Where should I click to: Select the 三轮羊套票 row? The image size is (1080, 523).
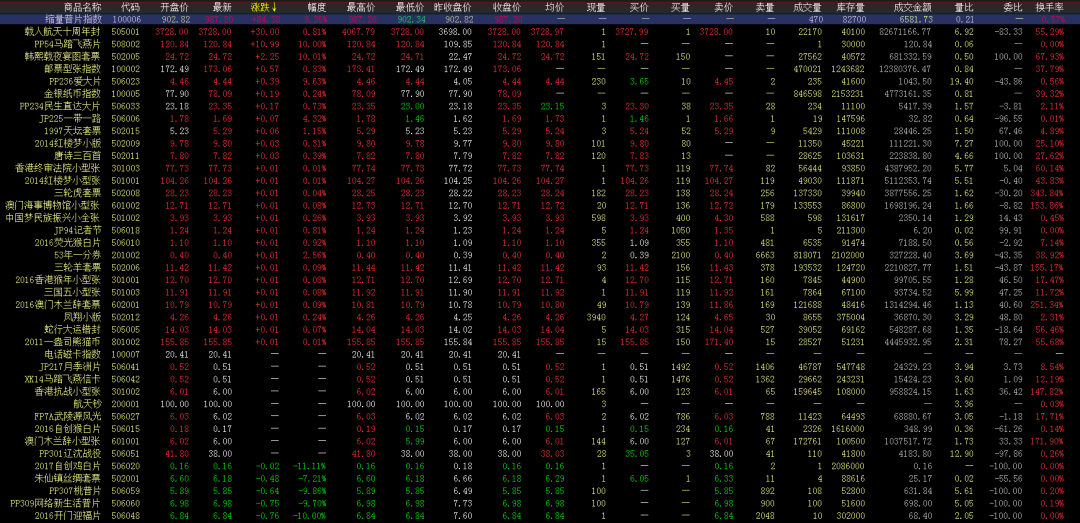[x=540, y=267]
